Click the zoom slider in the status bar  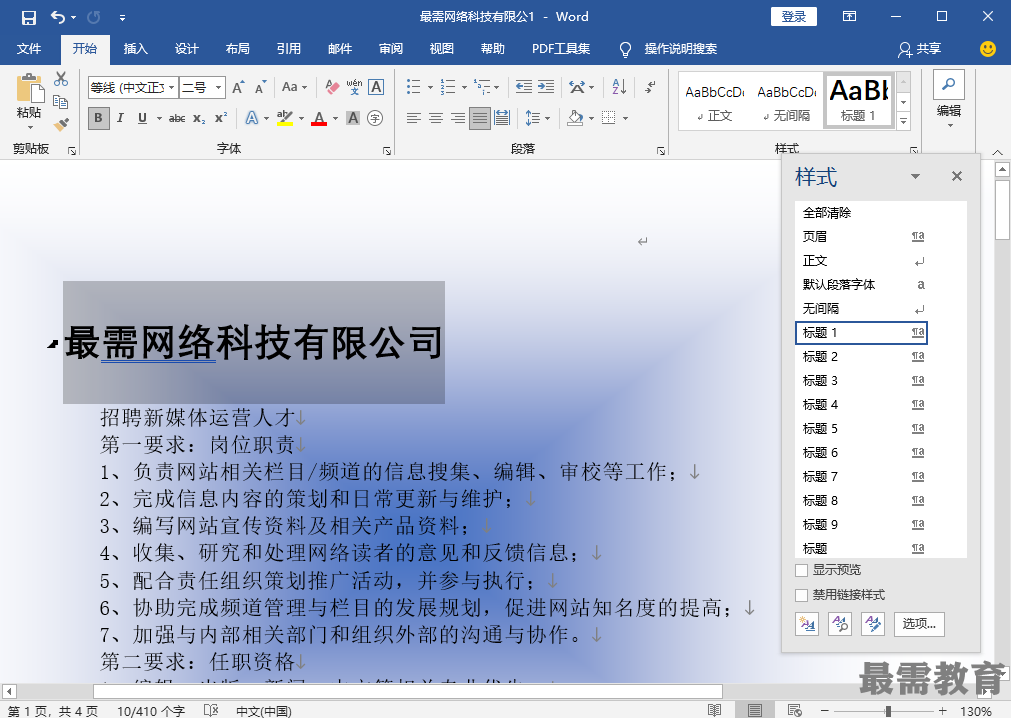coord(888,711)
